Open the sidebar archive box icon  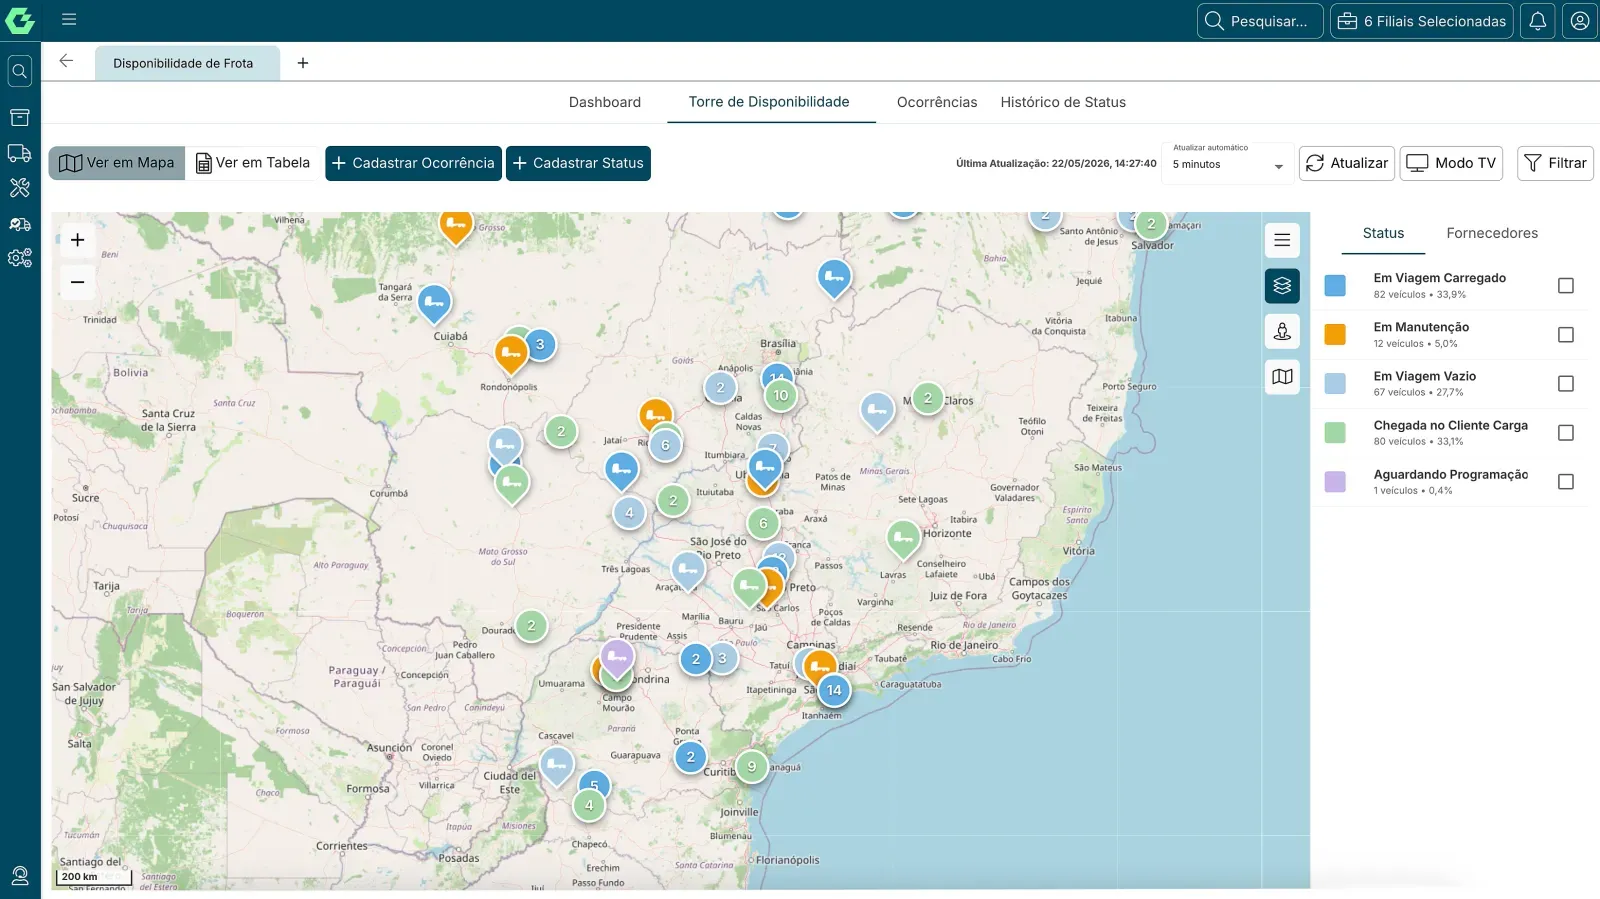[20, 118]
